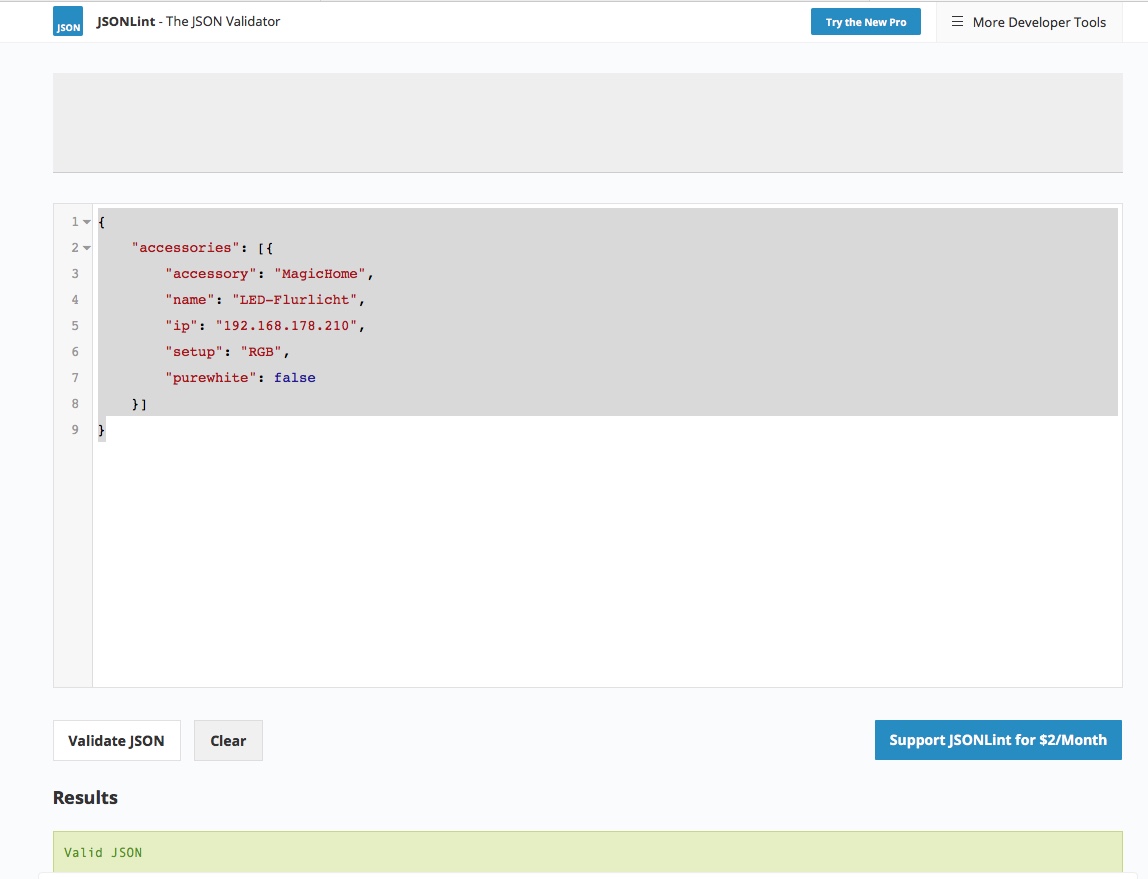Collapse the accessories array fold arrow on line 2

click(x=87, y=248)
